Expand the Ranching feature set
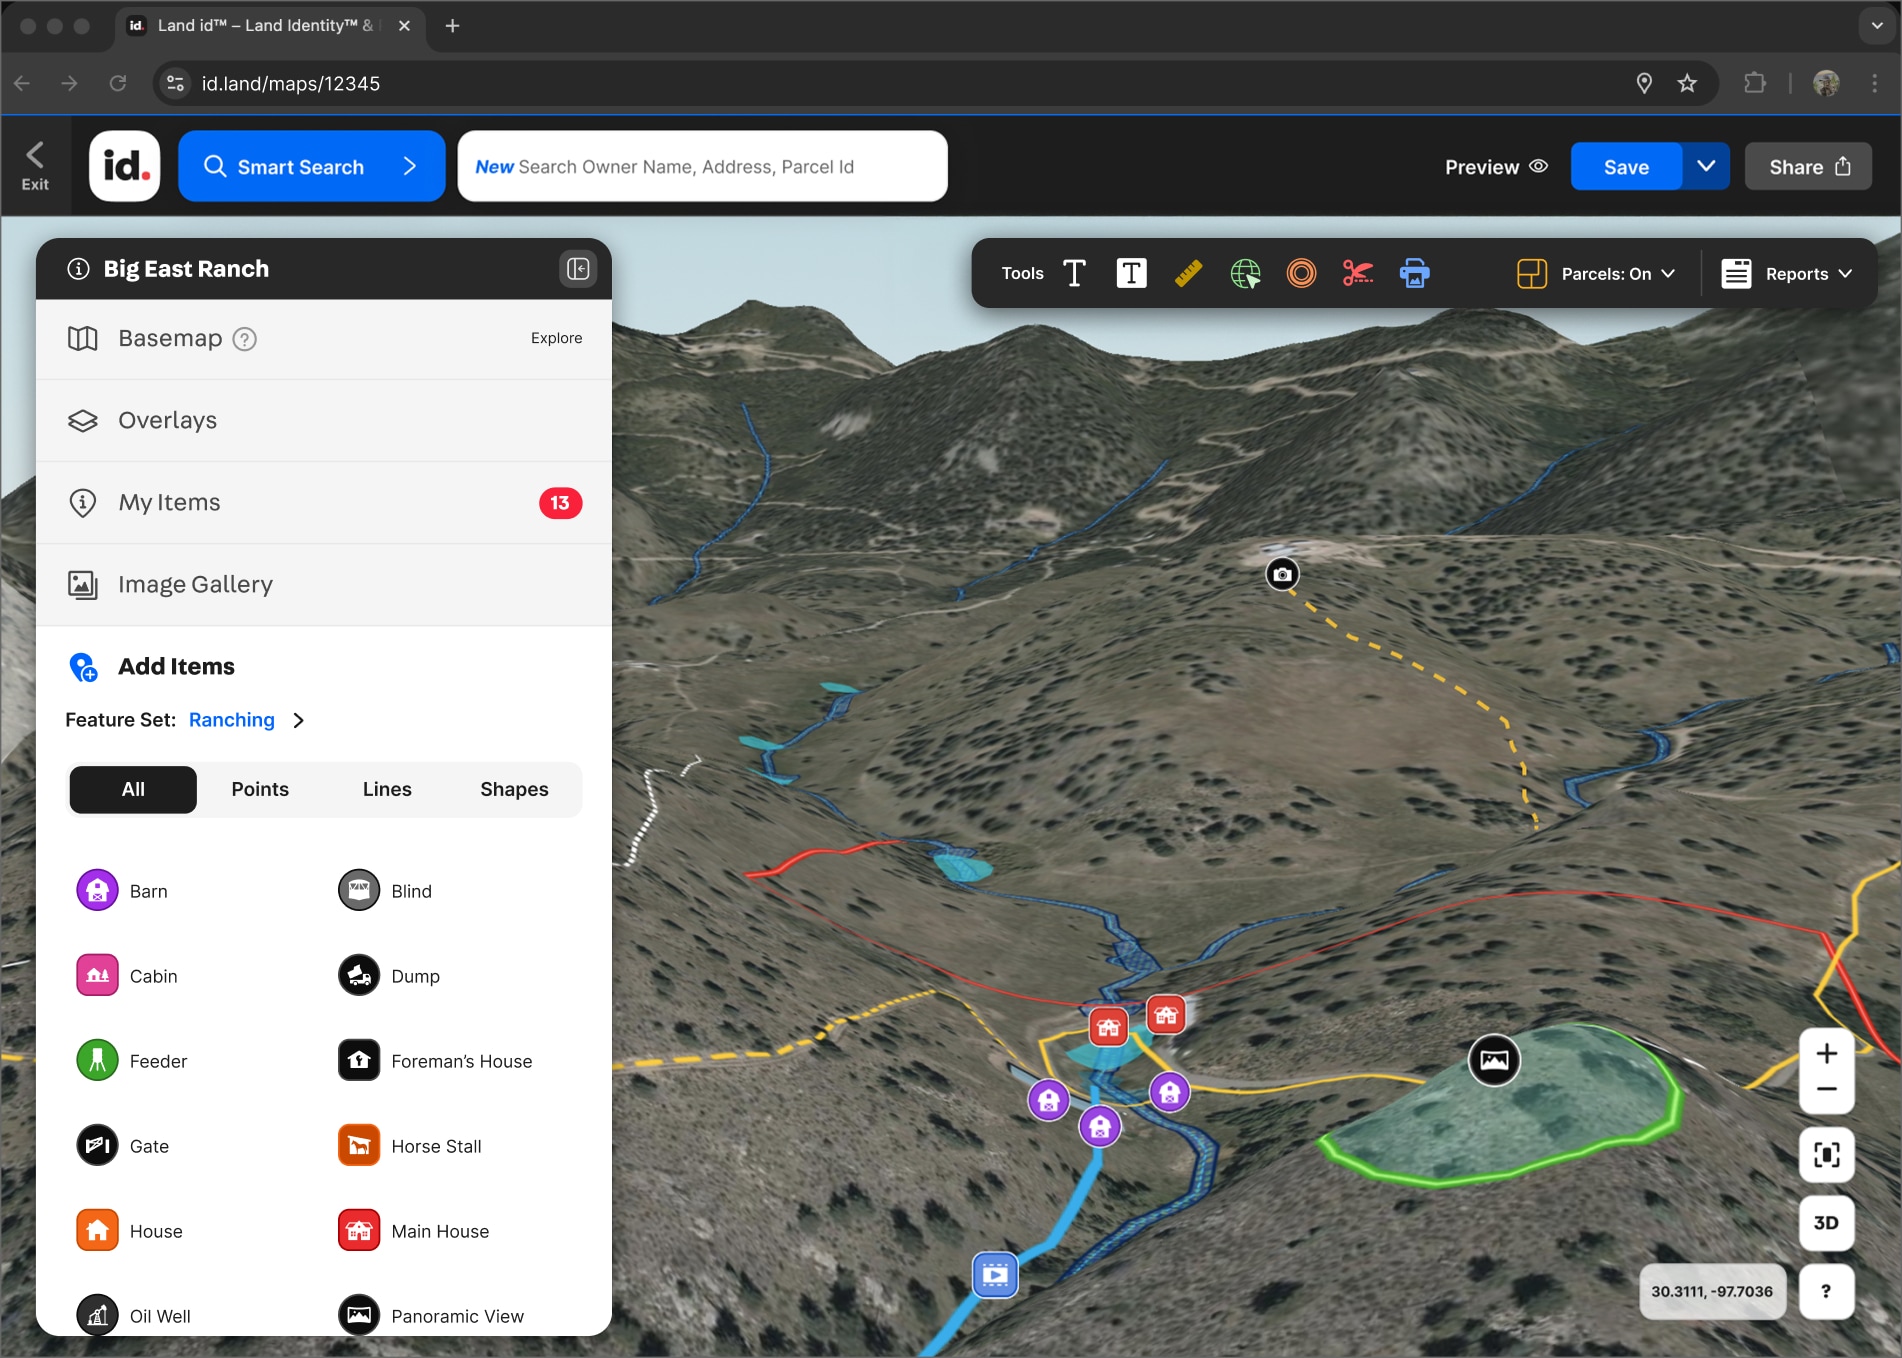 (298, 719)
